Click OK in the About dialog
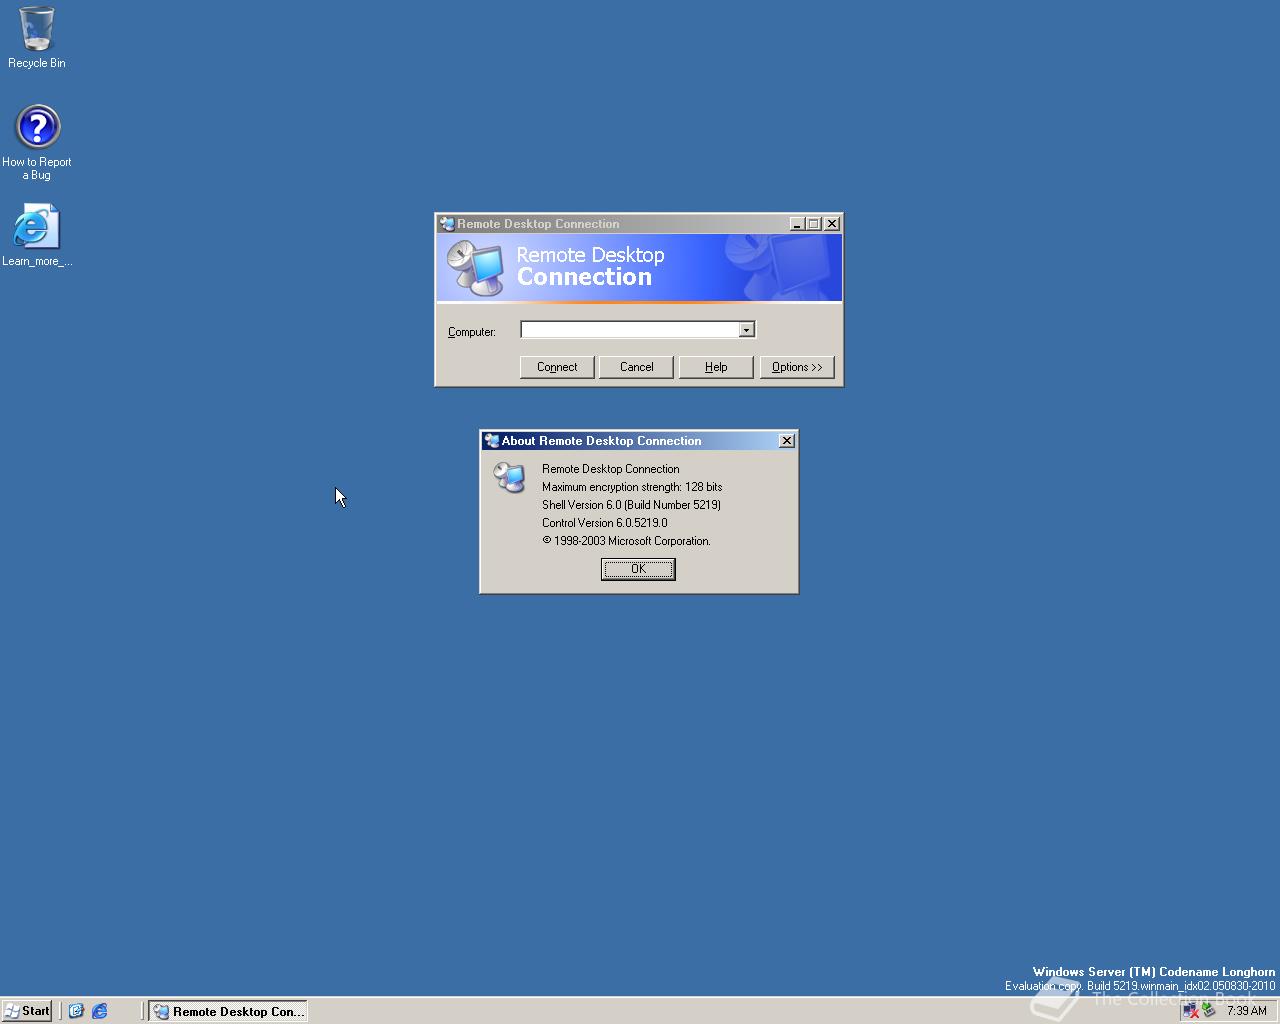The image size is (1280, 1024). coord(638,569)
